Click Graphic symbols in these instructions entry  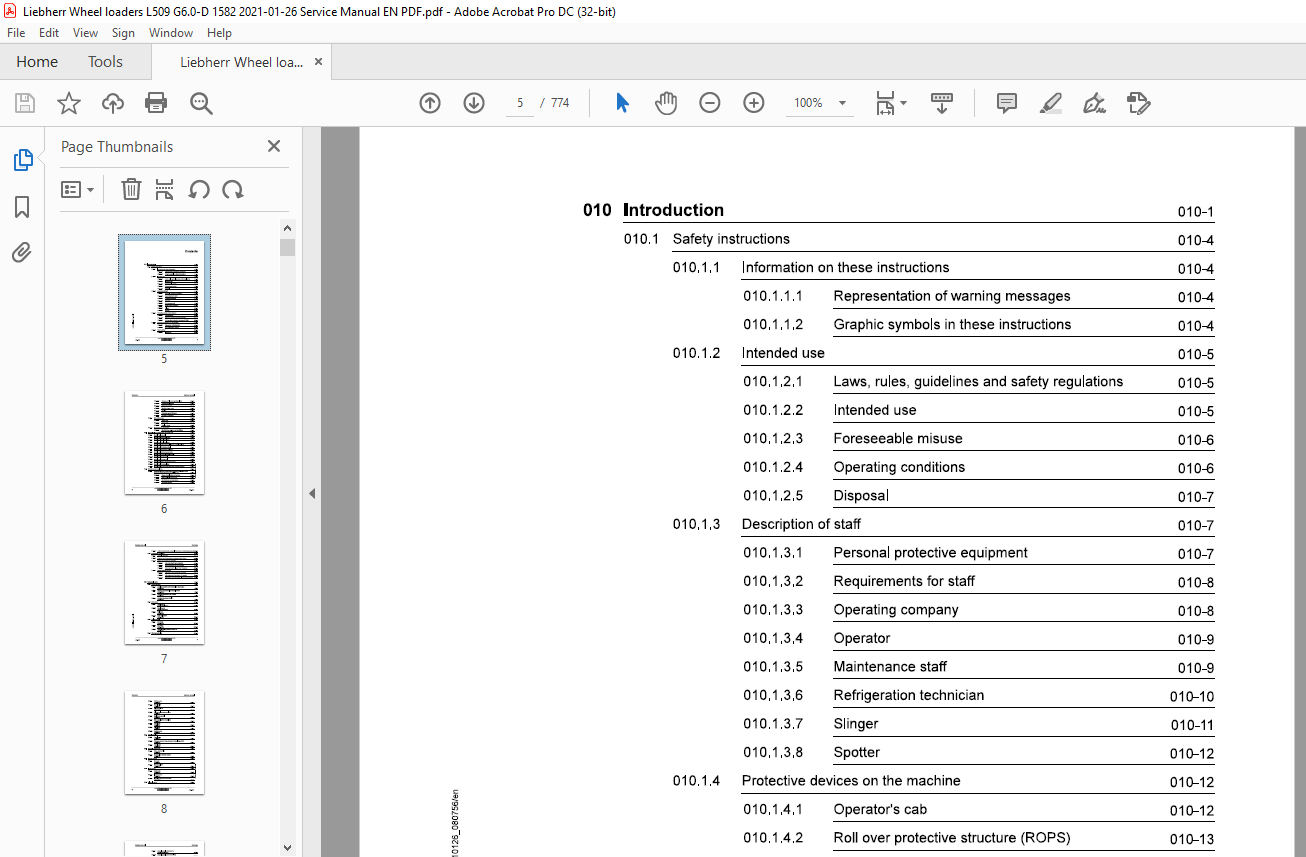(952, 324)
